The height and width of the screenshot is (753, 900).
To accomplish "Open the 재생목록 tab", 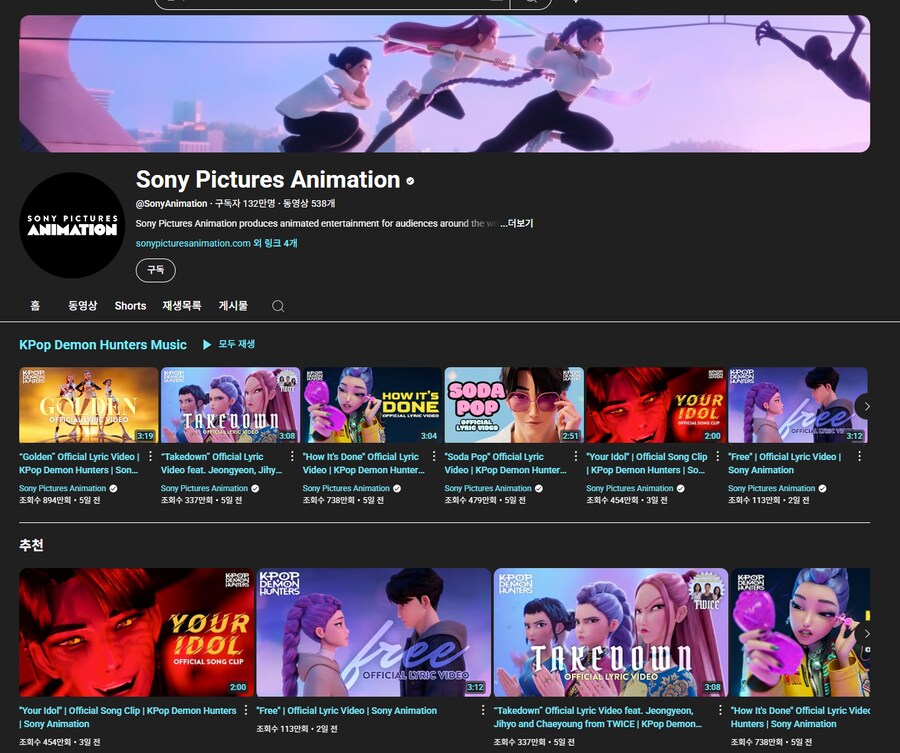I will pos(182,306).
